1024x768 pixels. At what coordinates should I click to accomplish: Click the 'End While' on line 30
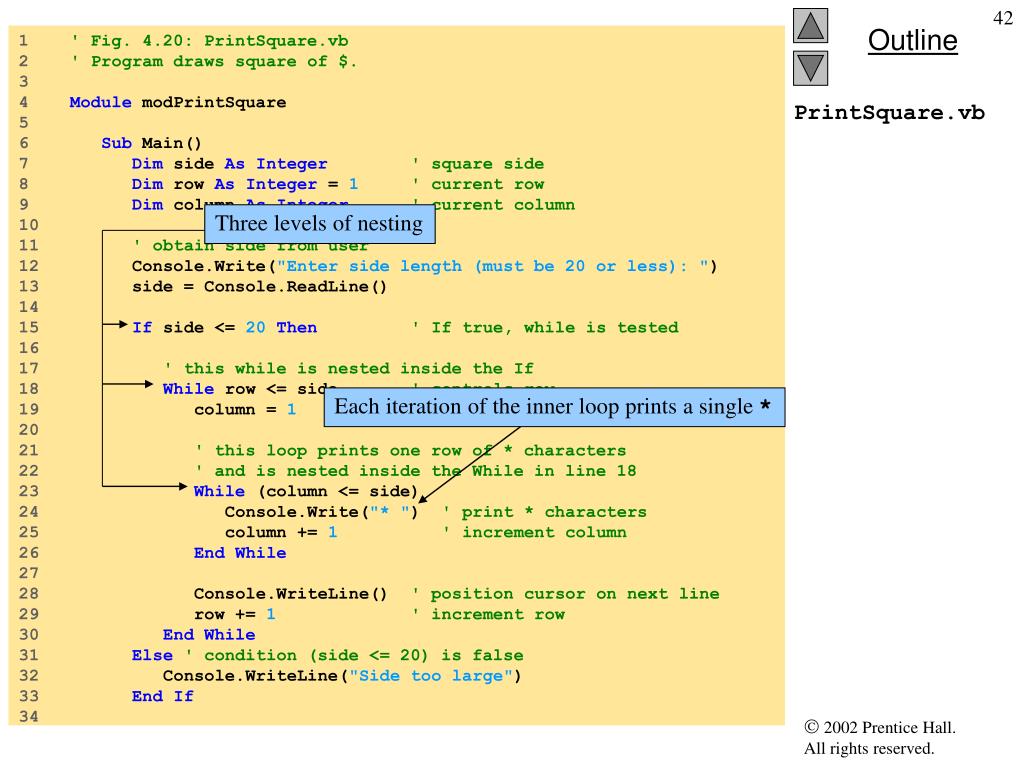pyautogui.click(x=209, y=634)
